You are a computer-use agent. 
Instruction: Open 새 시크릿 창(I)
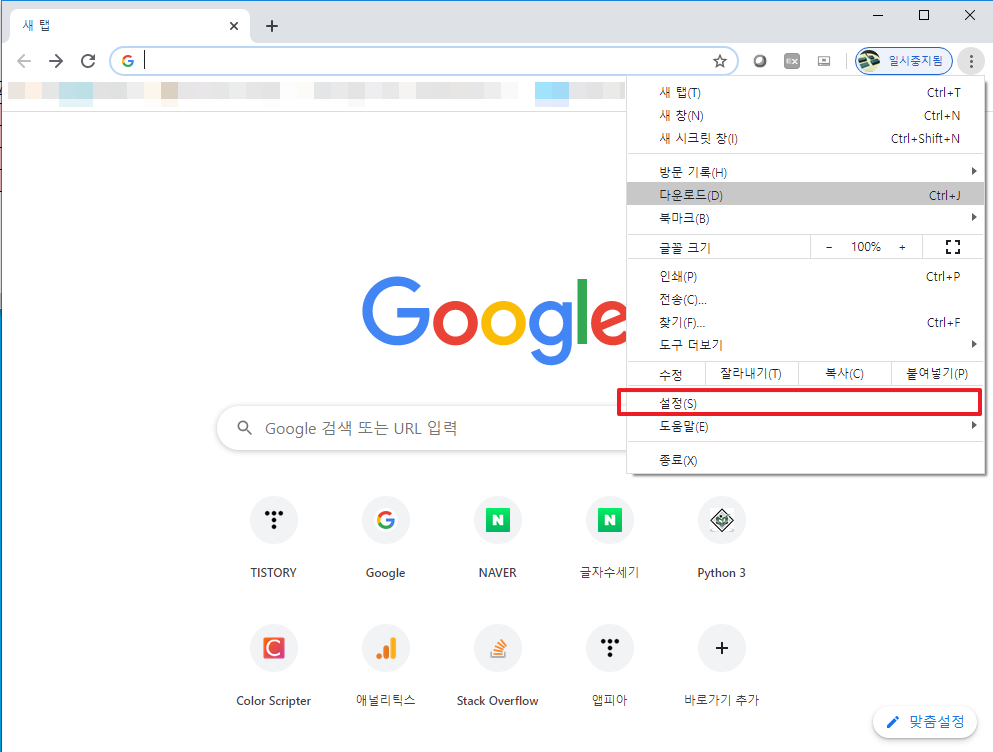coord(806,138)
